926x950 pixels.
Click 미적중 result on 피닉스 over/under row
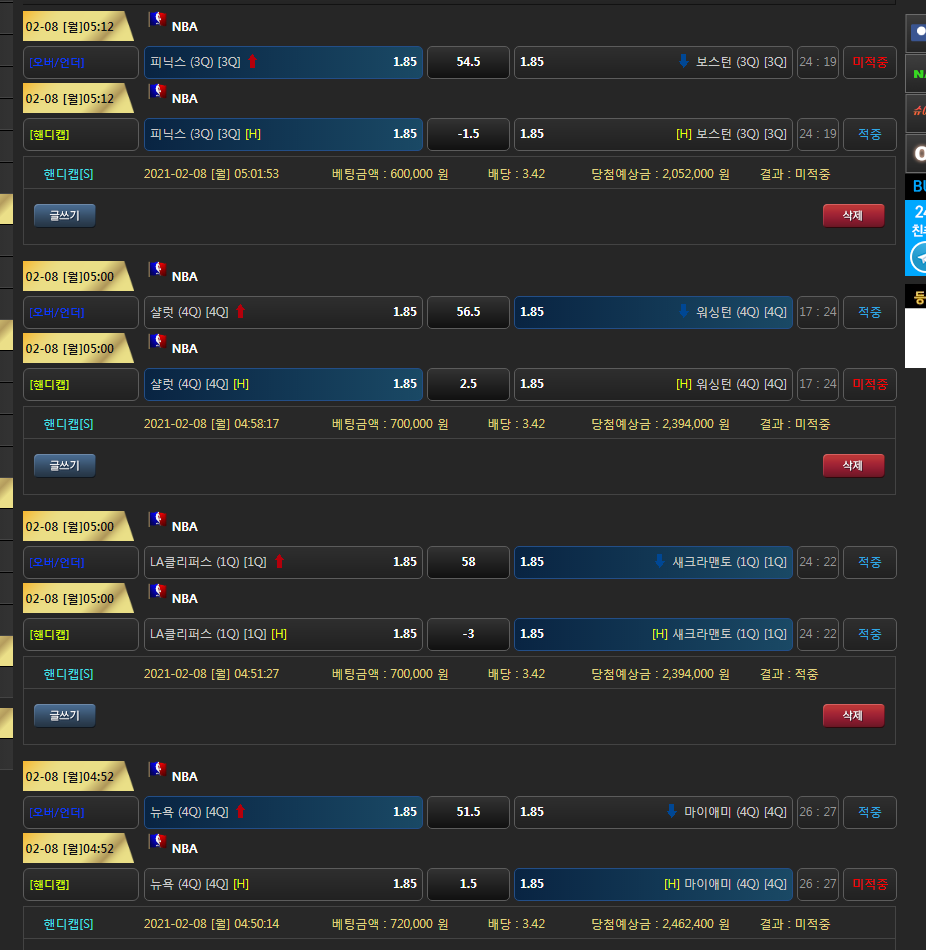(869, 62)
